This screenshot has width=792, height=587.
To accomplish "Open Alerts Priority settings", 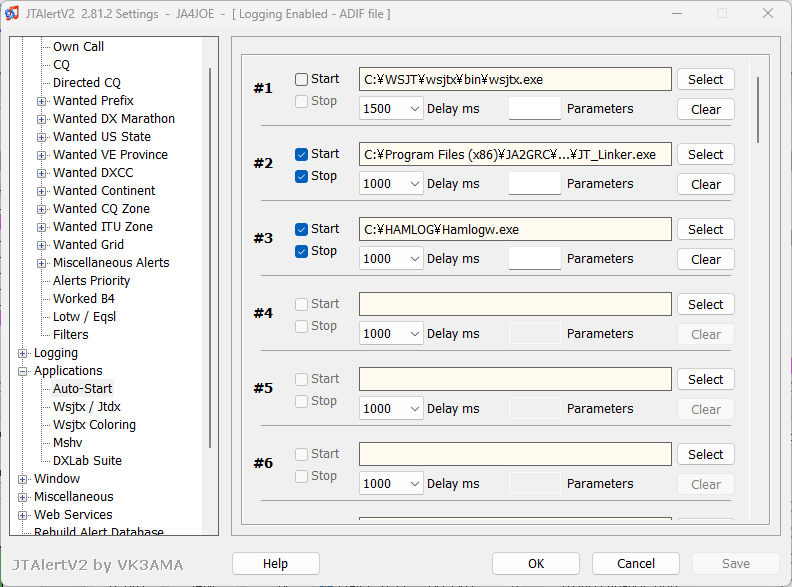I will [91, 280].
